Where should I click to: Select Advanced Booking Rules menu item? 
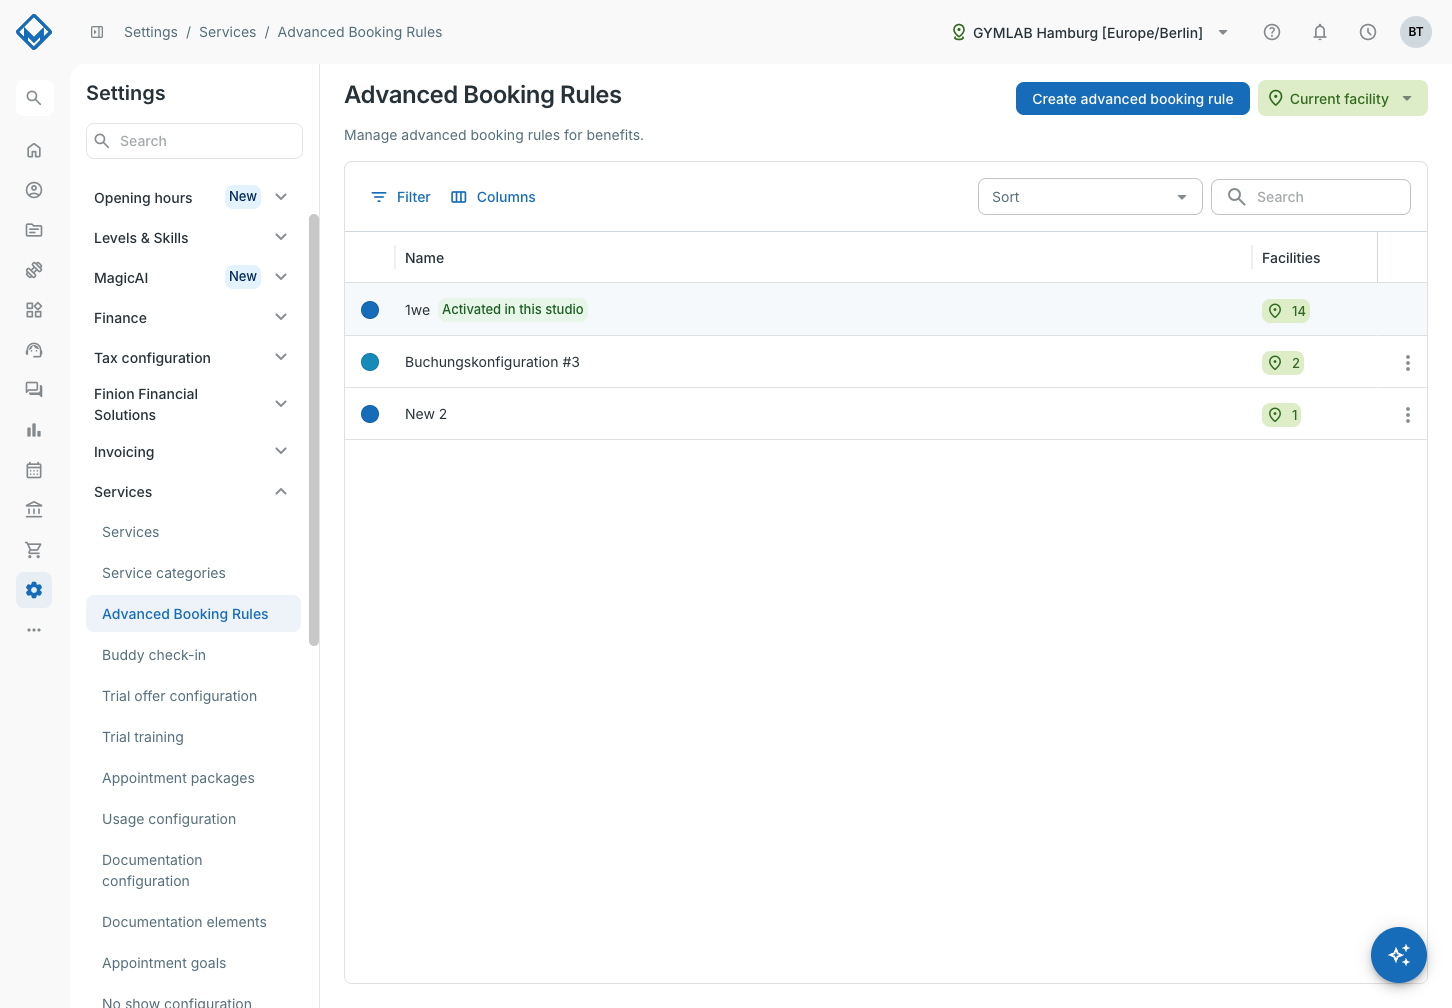193,614
